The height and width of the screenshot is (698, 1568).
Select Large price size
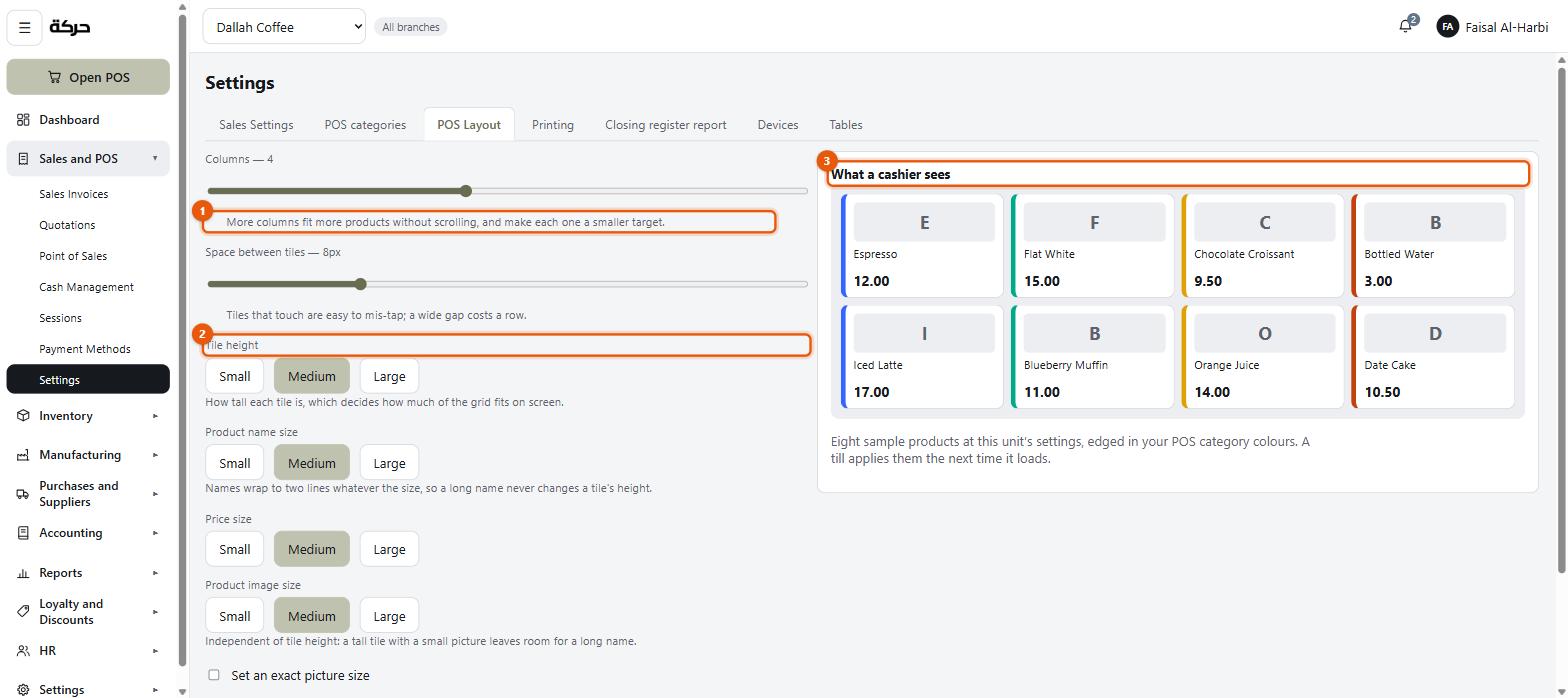pyautogui.click(x=389, y=549)
